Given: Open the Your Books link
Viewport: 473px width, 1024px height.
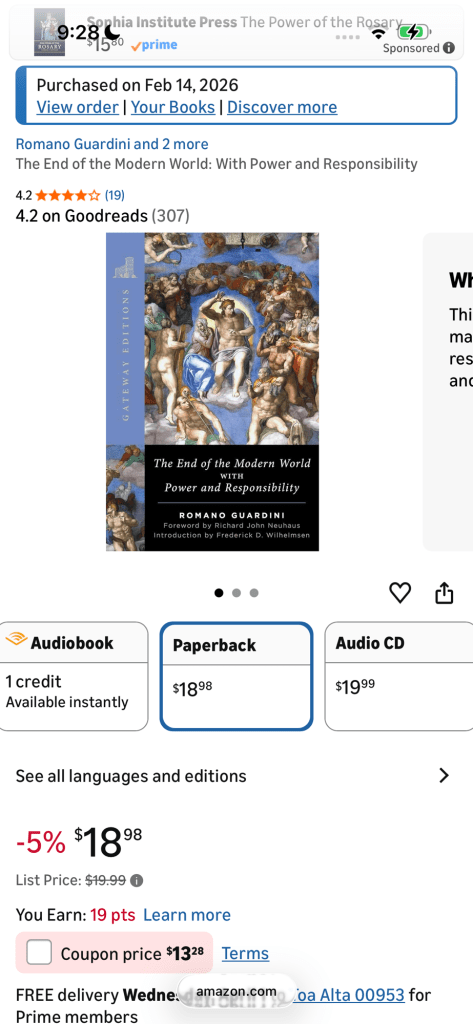Looking at the screenshot, I should click(x=173, y=107).
